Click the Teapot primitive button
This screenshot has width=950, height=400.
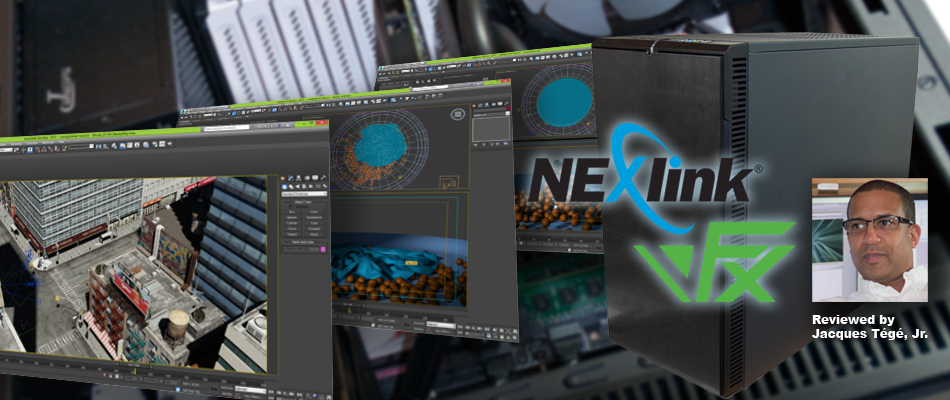coord(292,234)
